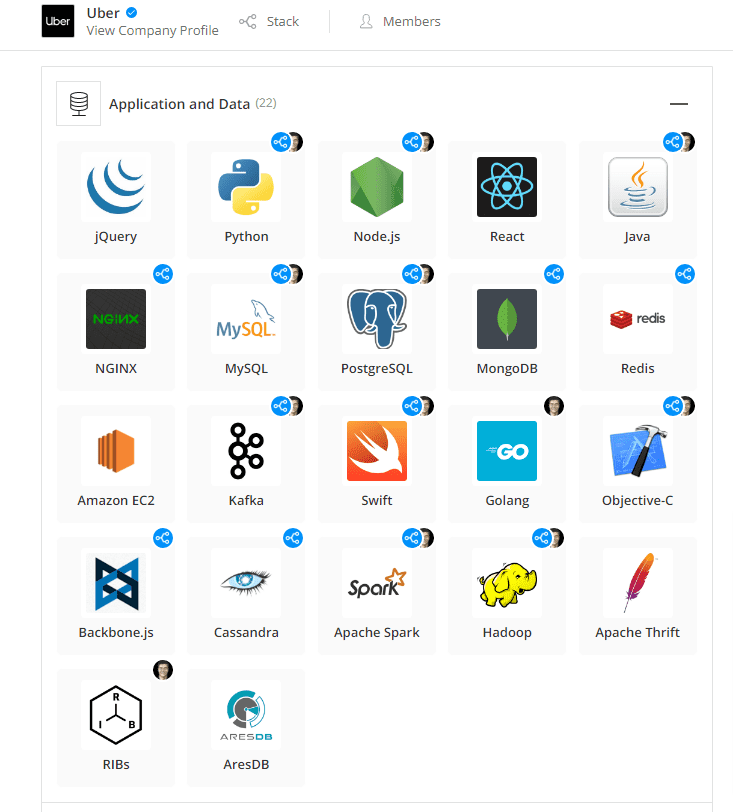The height and width of the screenshot is (812, 733).
Task: Click the share badge on Python card
Action: coord(281,142)
